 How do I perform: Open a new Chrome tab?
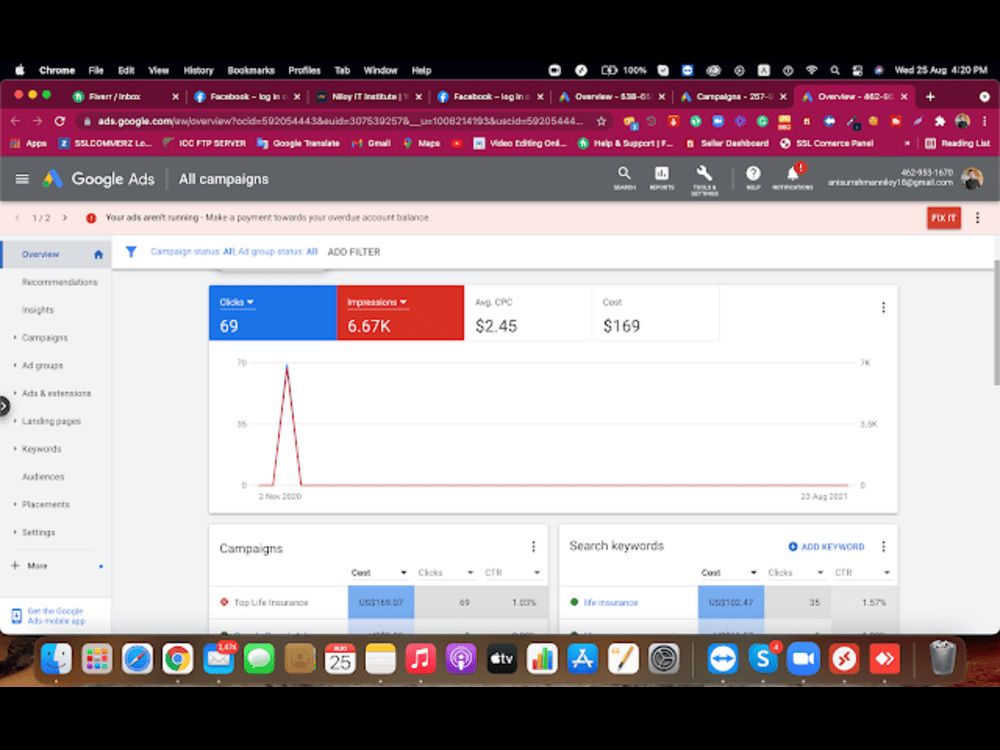(930, 97)
